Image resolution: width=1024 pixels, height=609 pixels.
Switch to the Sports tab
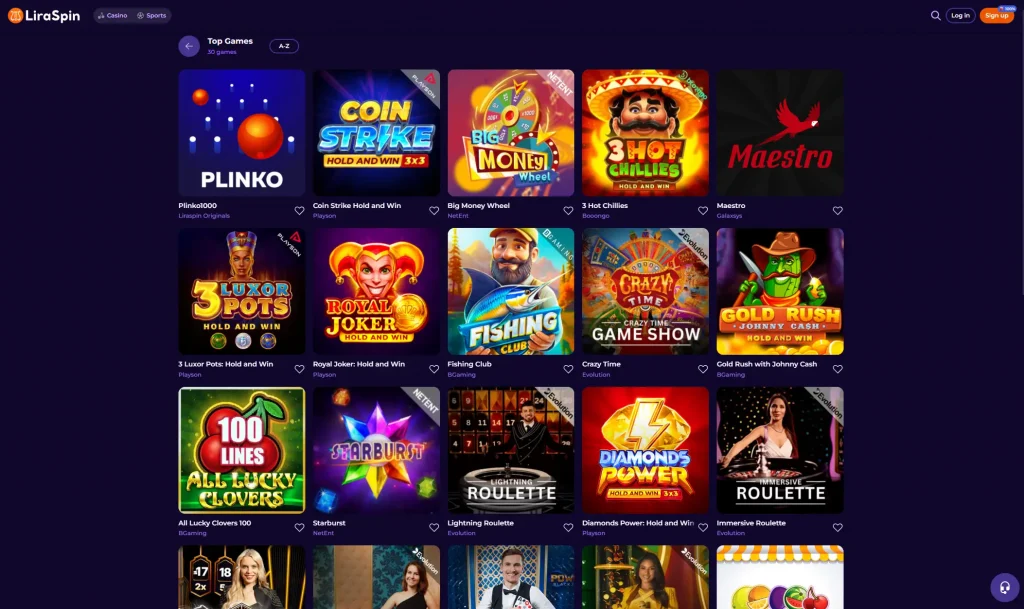pyautogui.click(x=152, y=16)
